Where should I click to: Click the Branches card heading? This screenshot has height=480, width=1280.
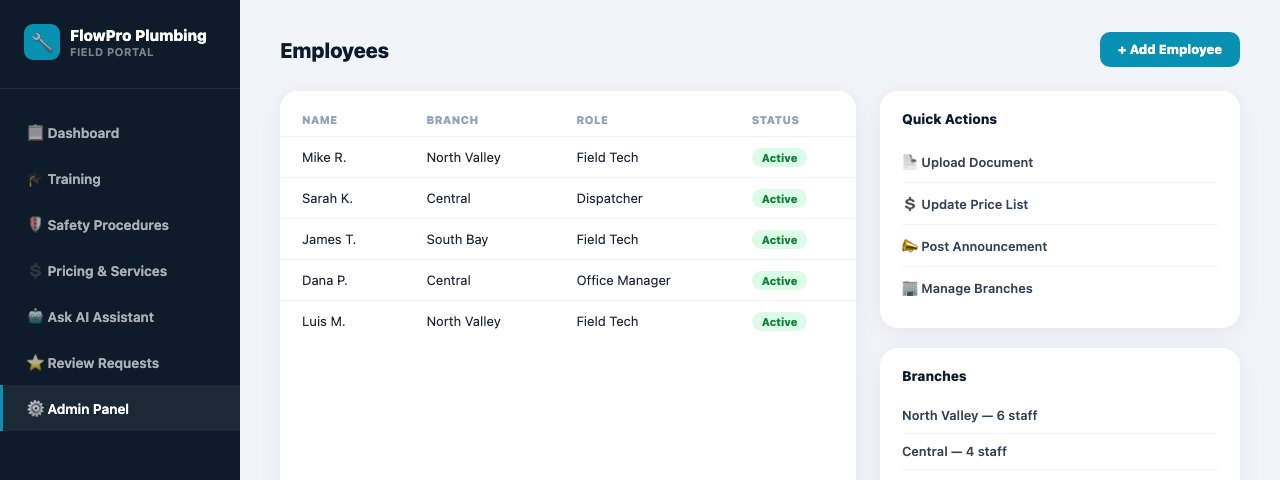(934, 376)
